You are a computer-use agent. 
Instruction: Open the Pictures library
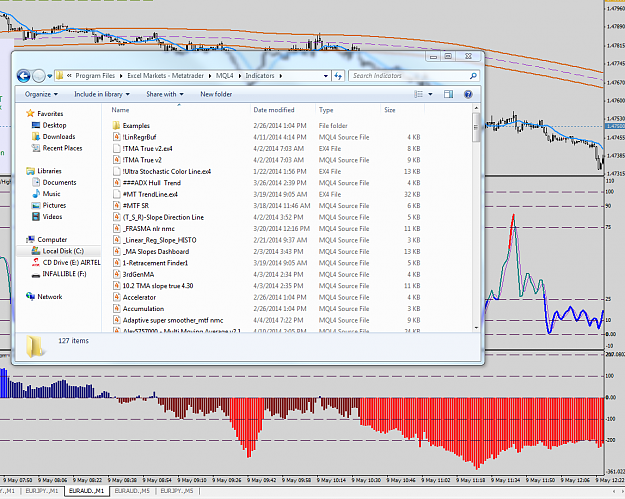tap(54, 205)
